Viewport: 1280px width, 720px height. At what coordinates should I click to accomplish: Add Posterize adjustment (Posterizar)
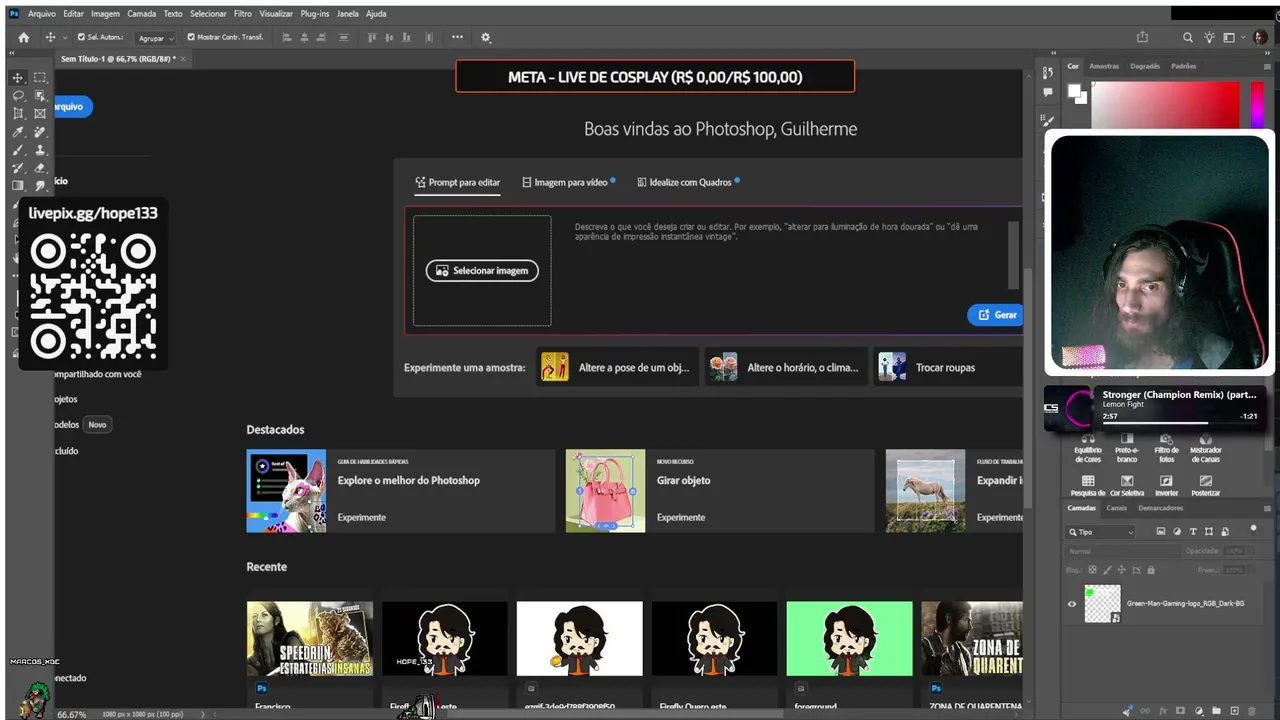tap(1206, 486)
